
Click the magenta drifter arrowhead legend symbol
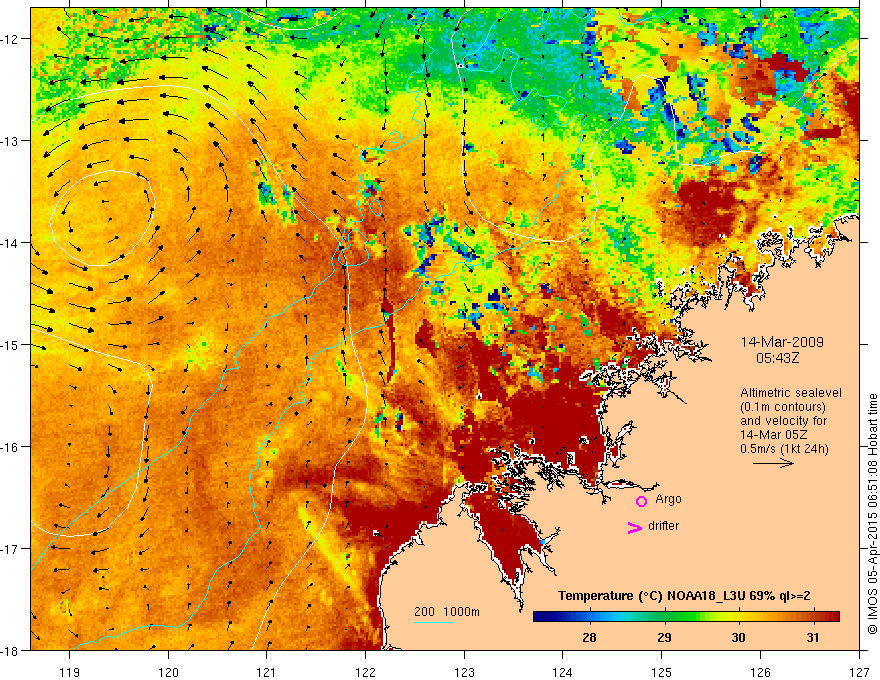(635, 528)
